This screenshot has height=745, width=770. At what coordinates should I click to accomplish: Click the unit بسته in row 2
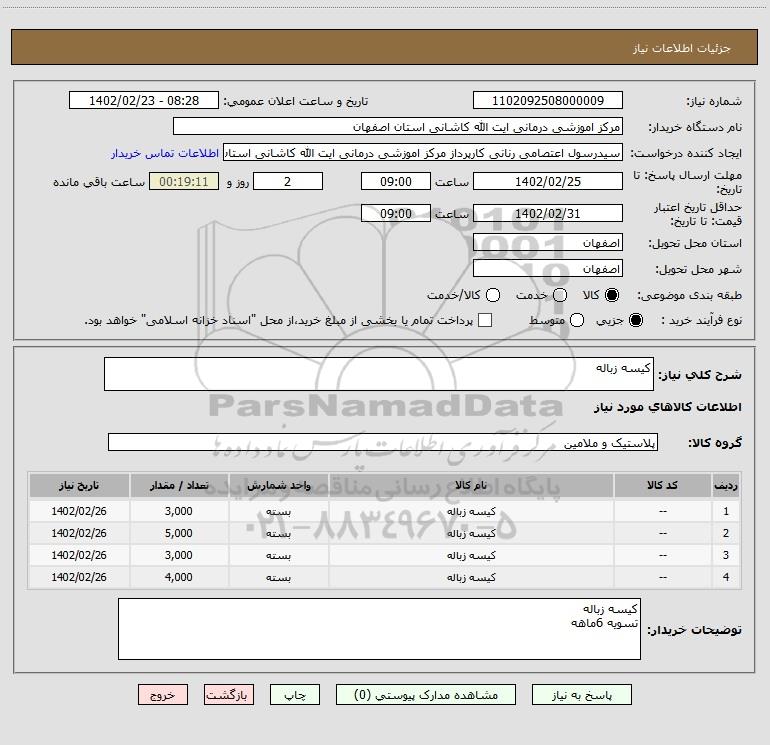coord(278,533)
